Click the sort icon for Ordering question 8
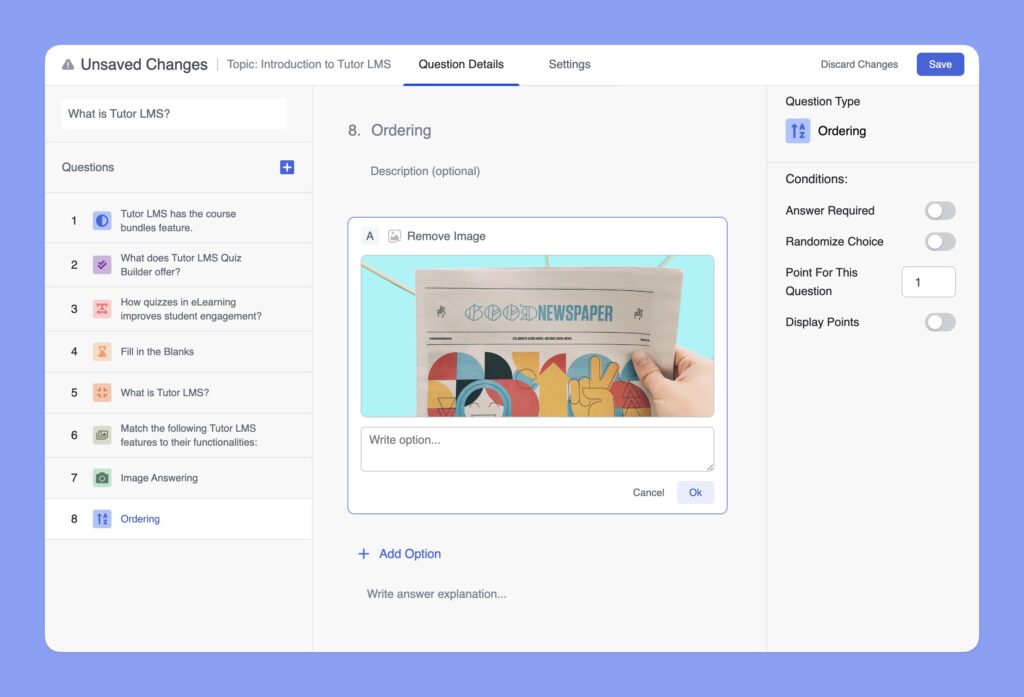1024x697 pixels. [102, 519]
